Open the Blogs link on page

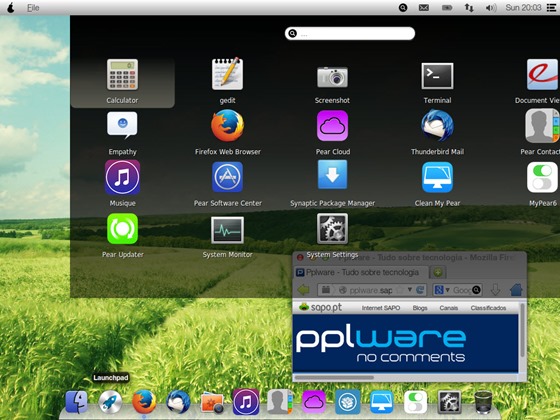pos(420,308)
